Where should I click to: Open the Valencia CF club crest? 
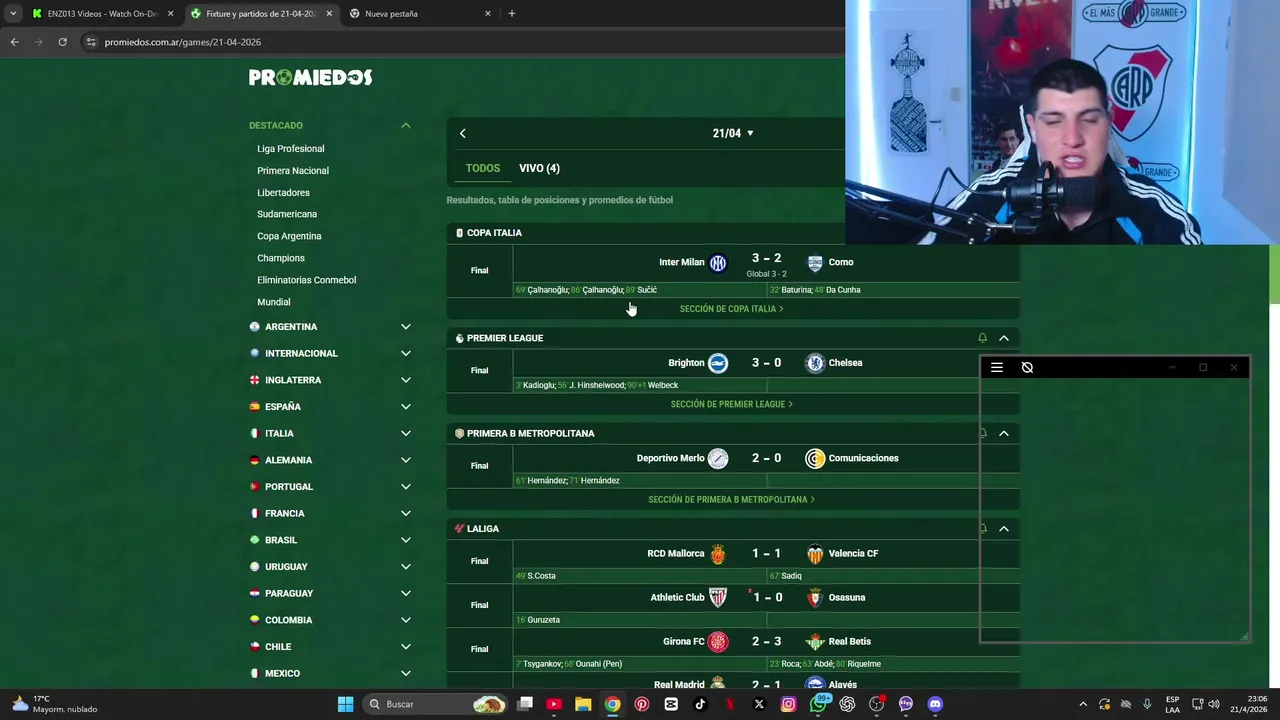[815, 554]
